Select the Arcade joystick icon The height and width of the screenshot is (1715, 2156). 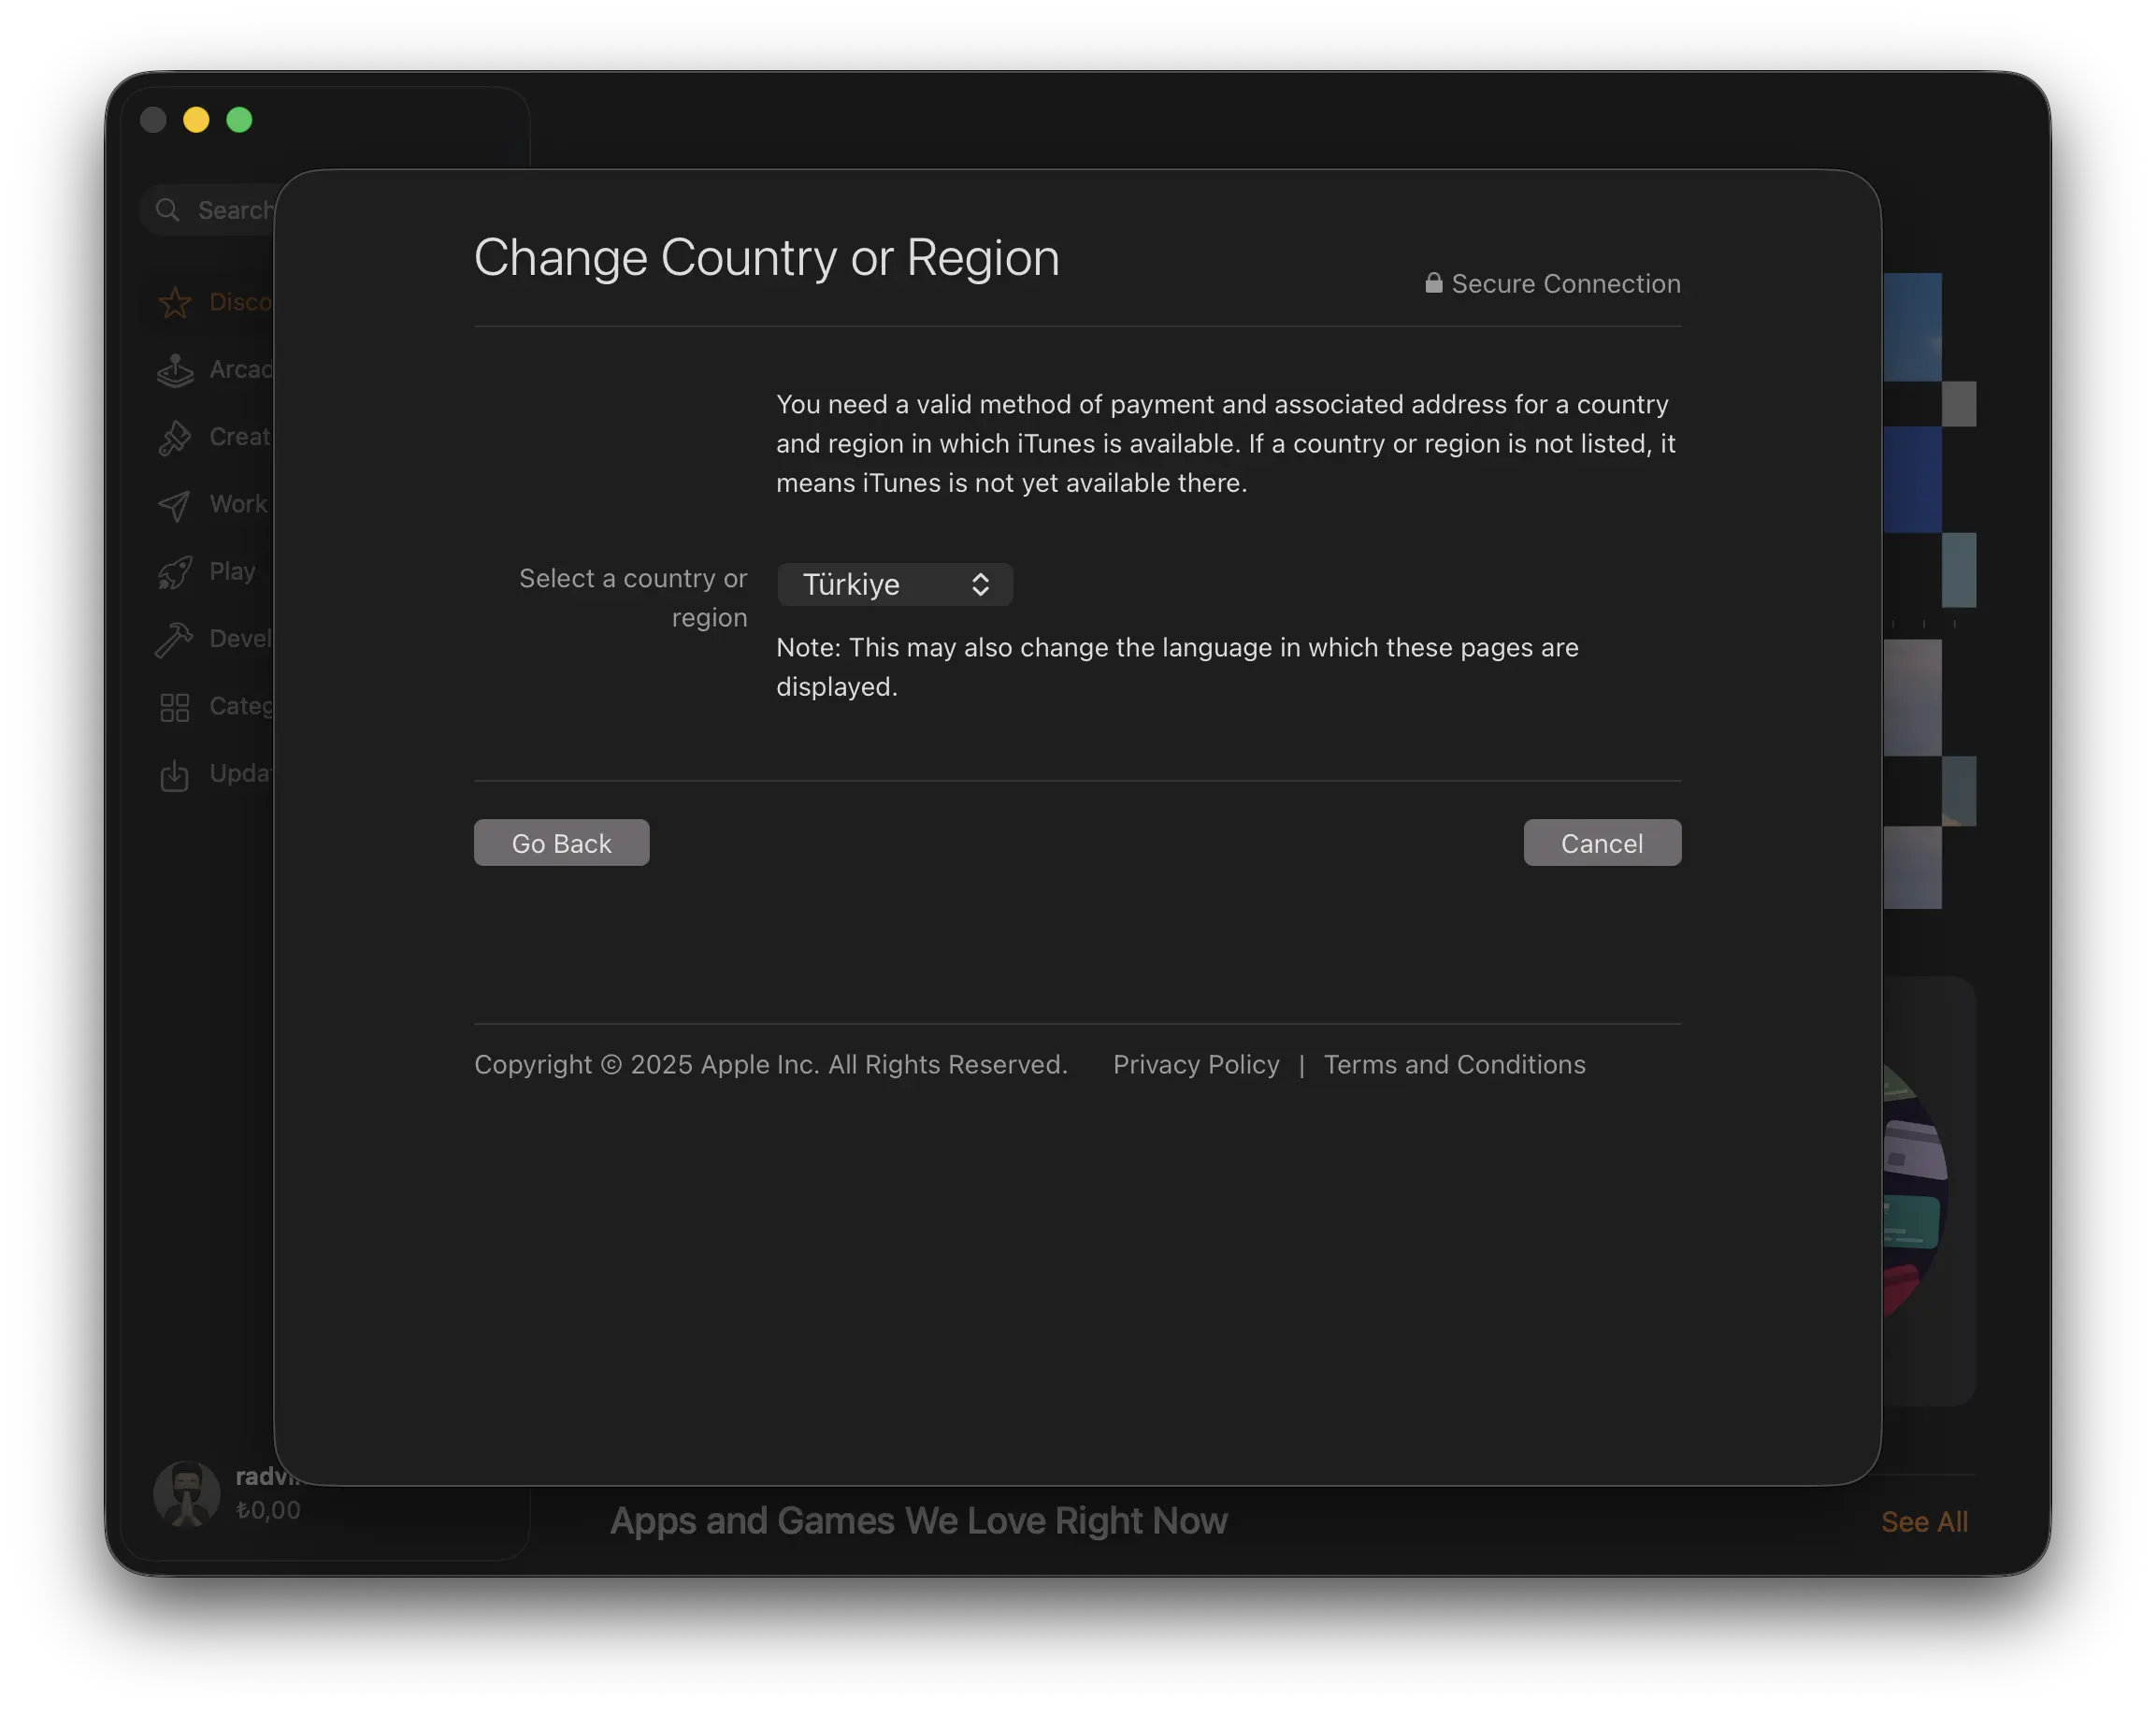click(x=175, y=370)
